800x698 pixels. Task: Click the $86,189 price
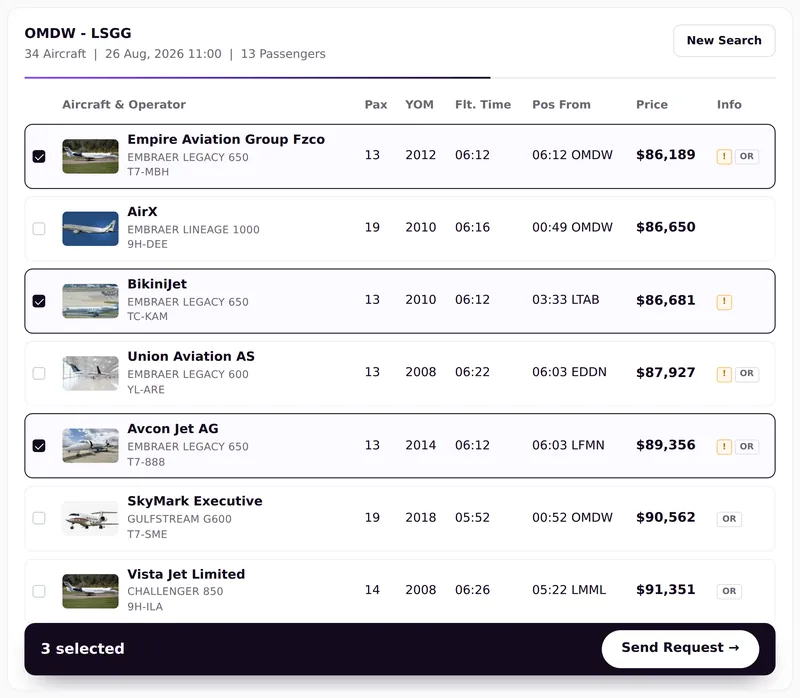665,155
